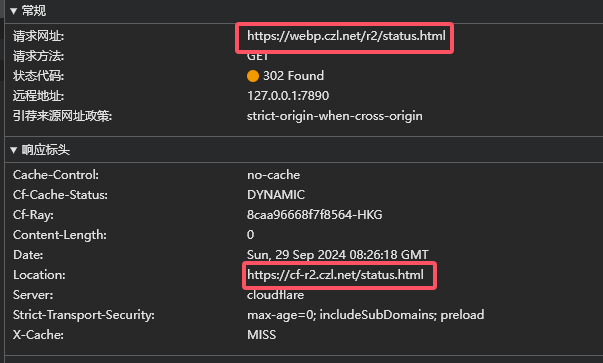Click the Strict-Transport-Security header value
603x363 pixels.
click(x=365, y=315)
